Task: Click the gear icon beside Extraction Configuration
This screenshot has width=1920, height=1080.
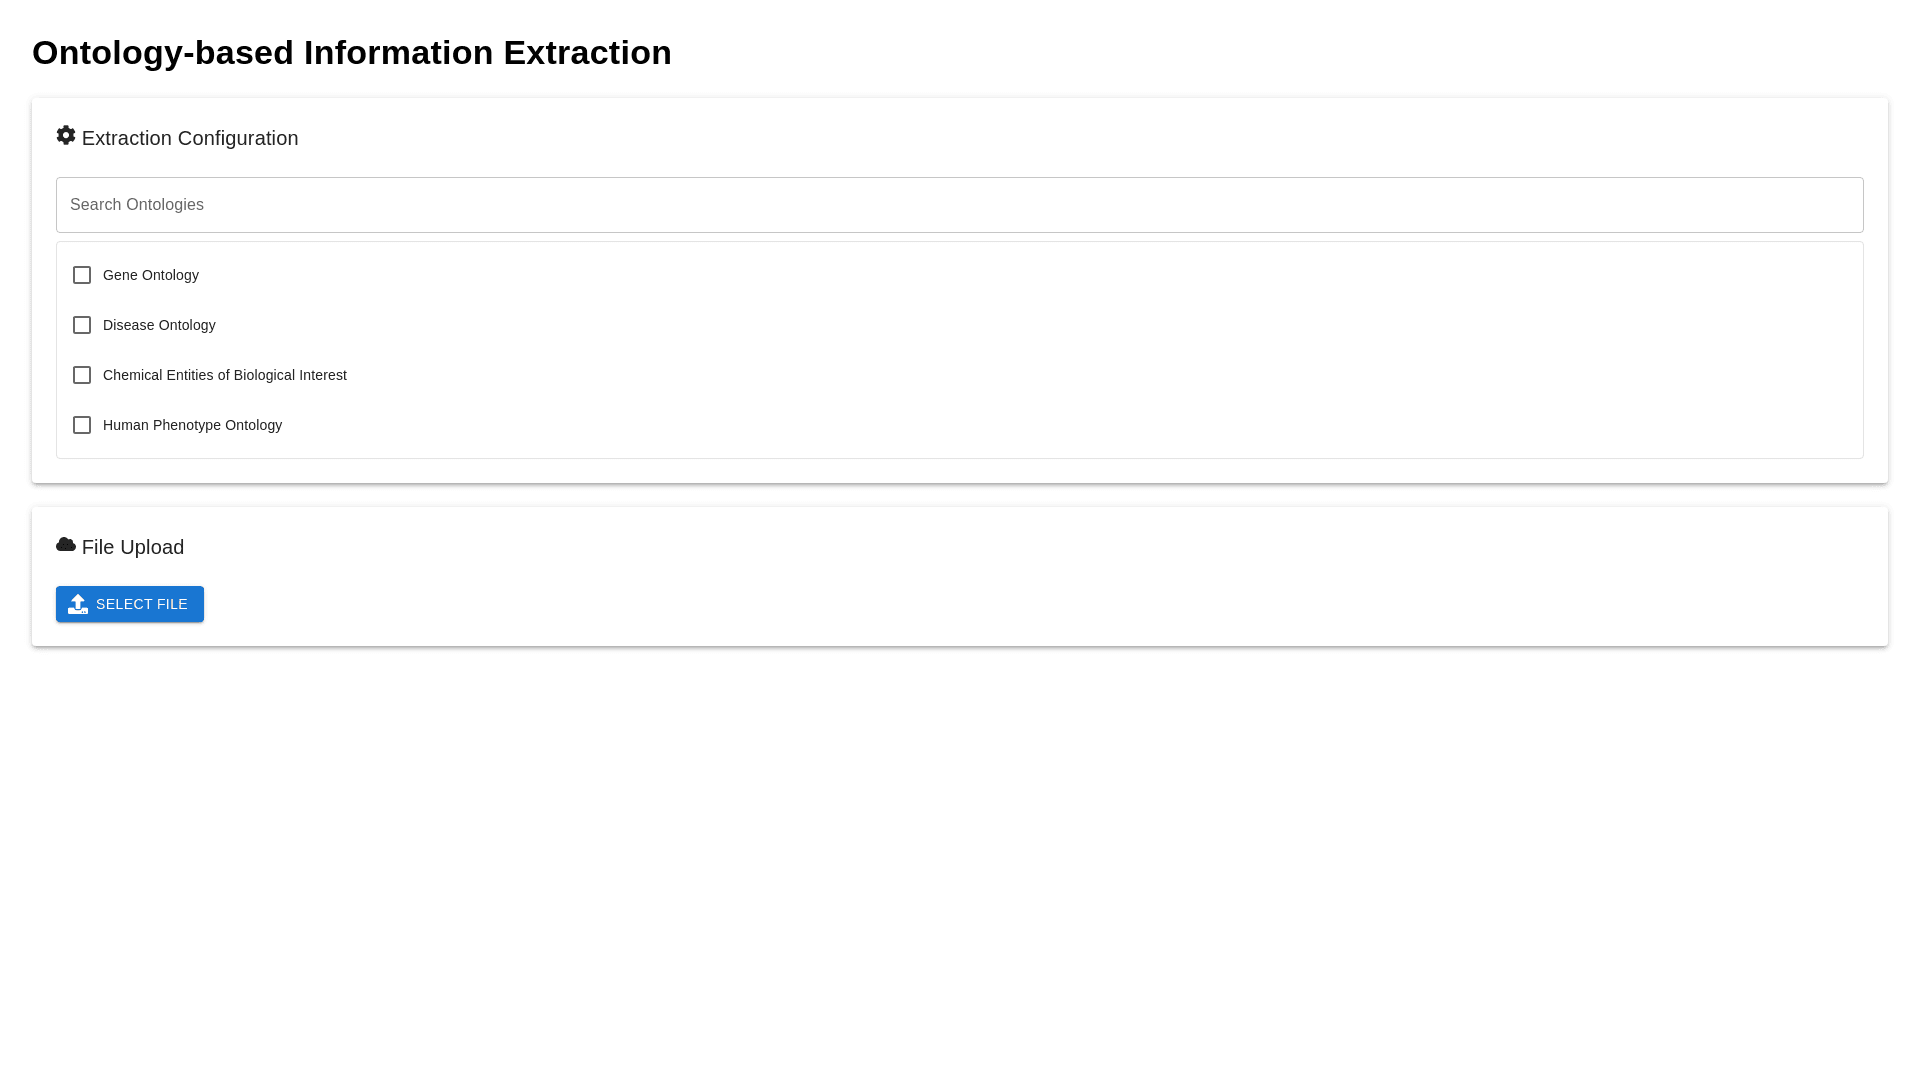Action: pyautogui.click(x=66, y=136)
